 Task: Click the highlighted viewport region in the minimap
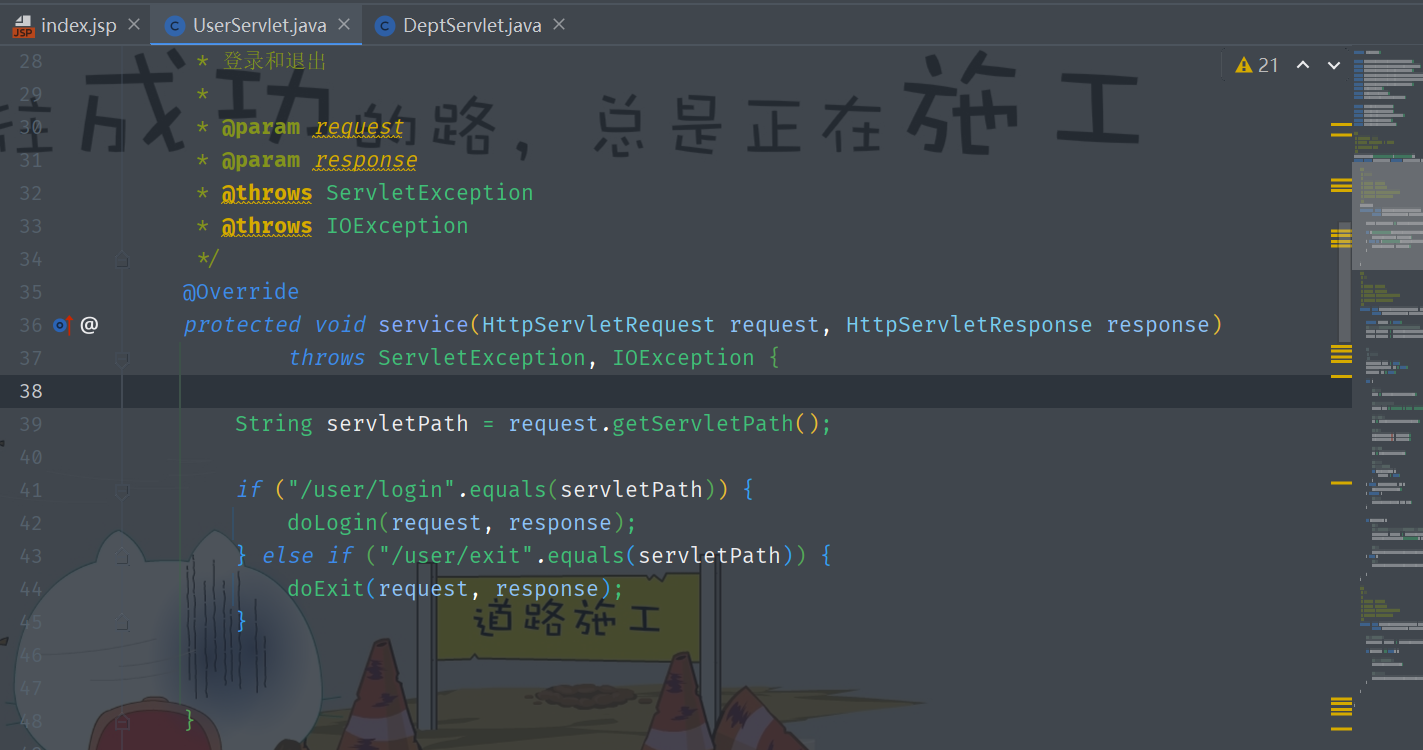point(1388,215)
